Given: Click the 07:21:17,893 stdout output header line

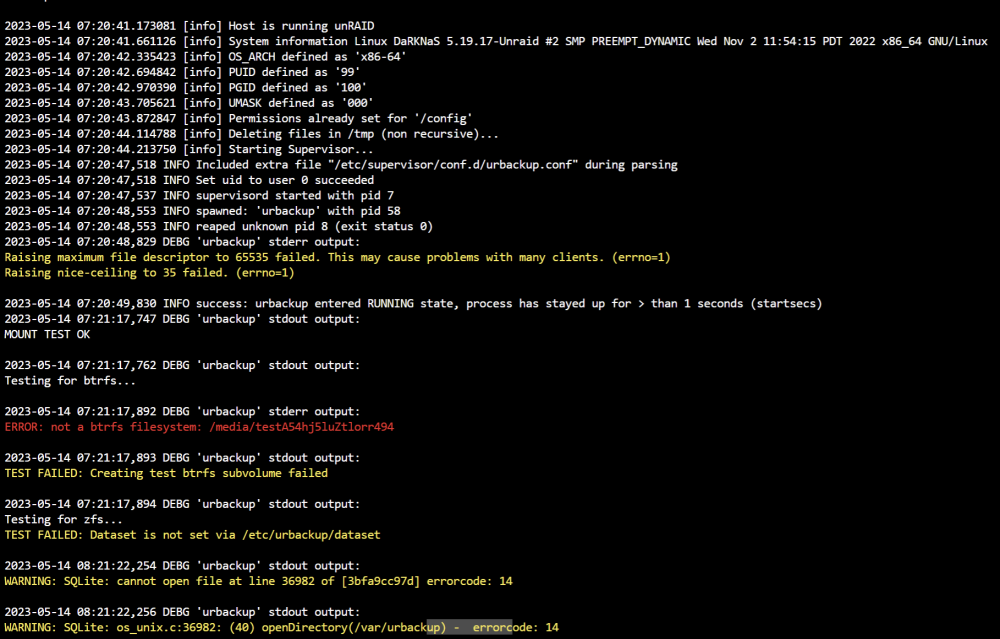Looking at the screenshot, I should pos(182,458).
